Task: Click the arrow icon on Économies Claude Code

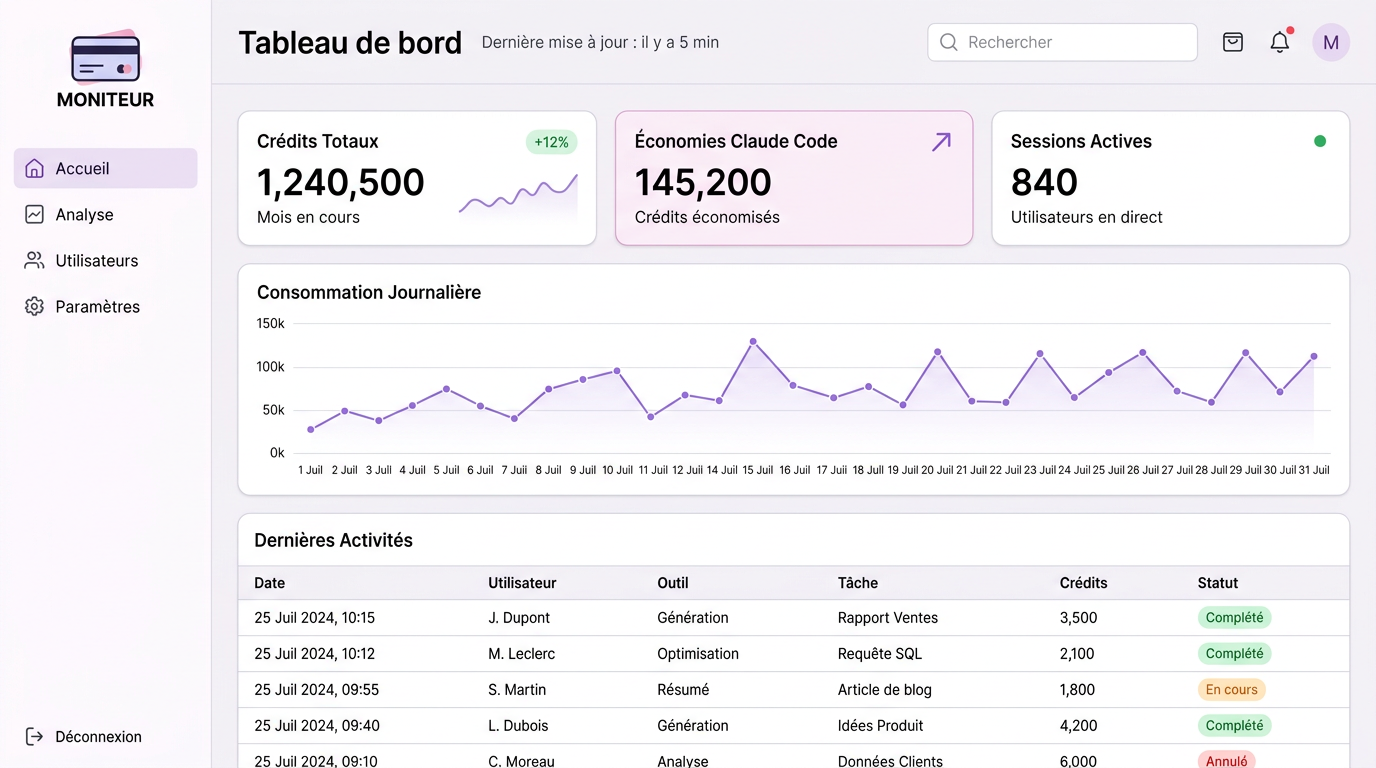Action: [941, 142]
